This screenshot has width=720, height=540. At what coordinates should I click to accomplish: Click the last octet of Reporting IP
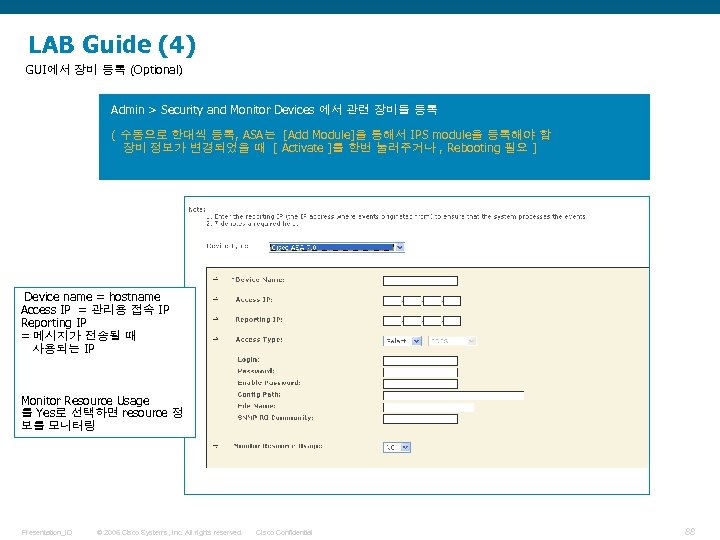click(452, 321)
